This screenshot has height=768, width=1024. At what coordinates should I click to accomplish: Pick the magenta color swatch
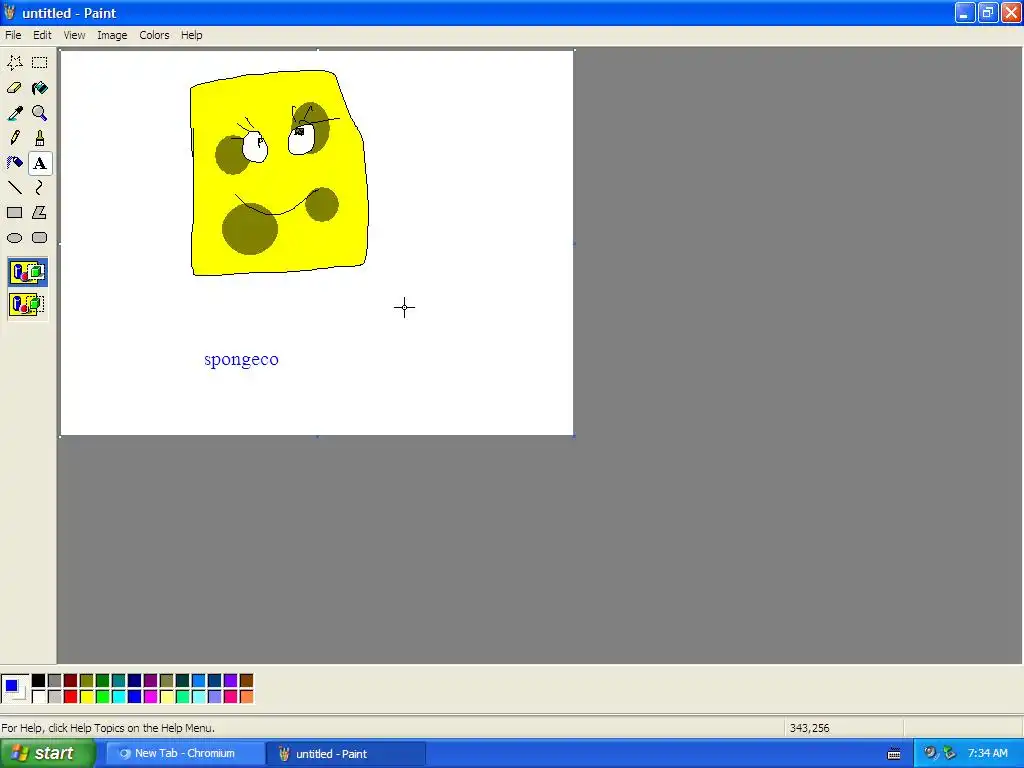(x=151, y=697)
